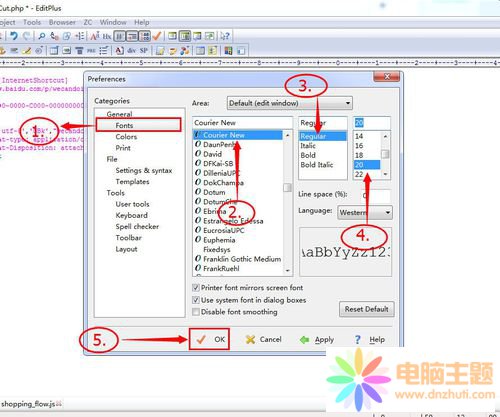Click the font list vertical scrollbar thumb
The image size is (500, 417).
(287, 188)
